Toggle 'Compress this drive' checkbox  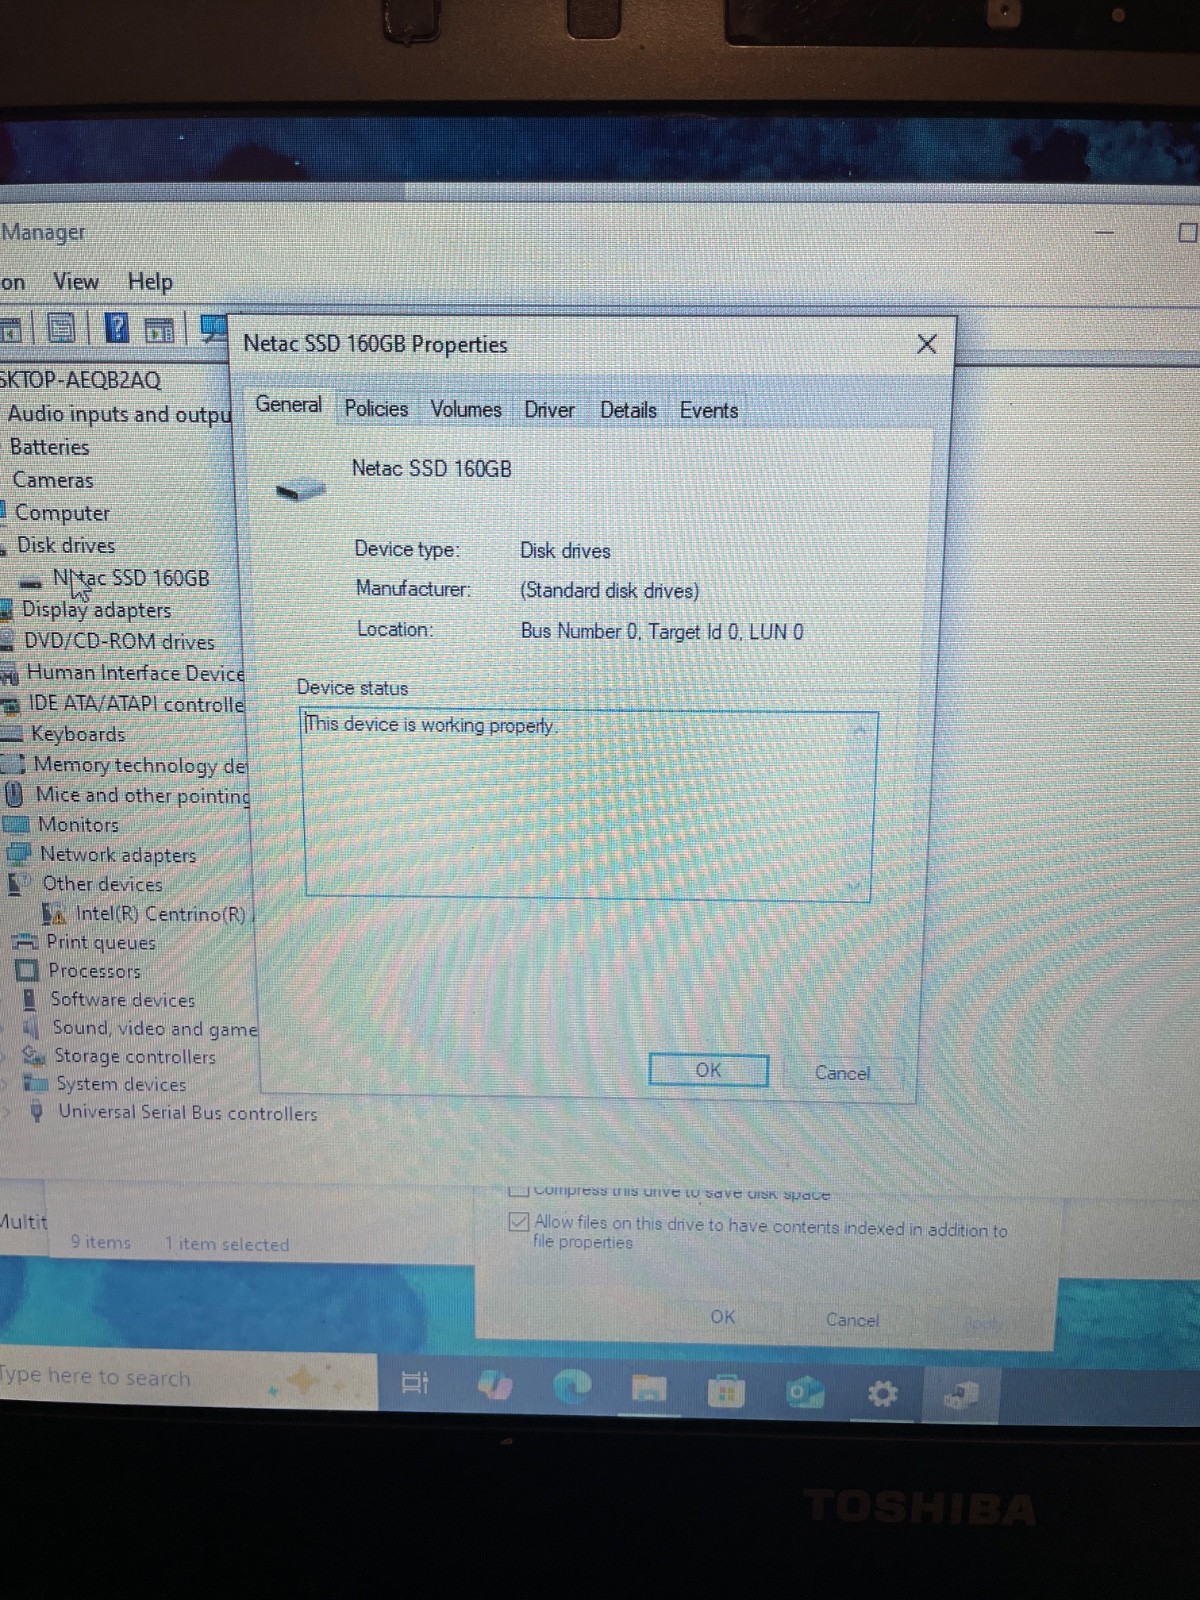[x=518, y=1190]
